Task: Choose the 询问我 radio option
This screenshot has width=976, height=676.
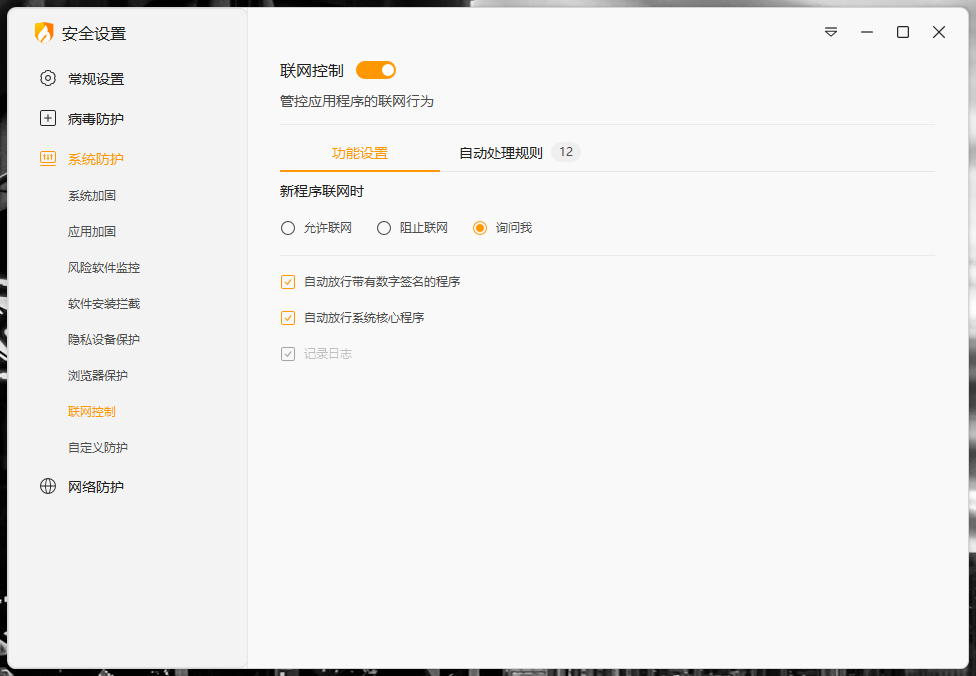Action: (x=480, y=228)
